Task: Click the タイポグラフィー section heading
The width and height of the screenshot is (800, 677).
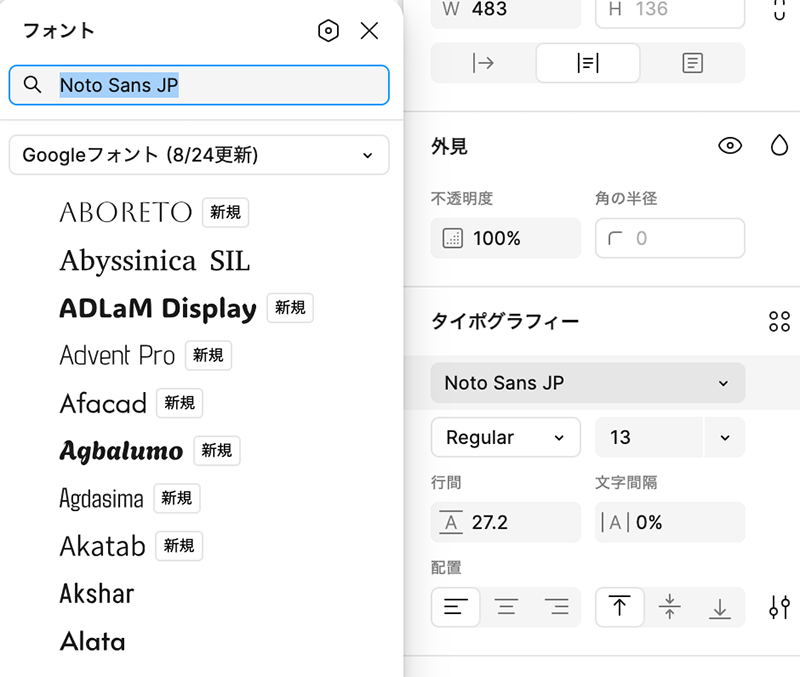Action: coord(505,321)
